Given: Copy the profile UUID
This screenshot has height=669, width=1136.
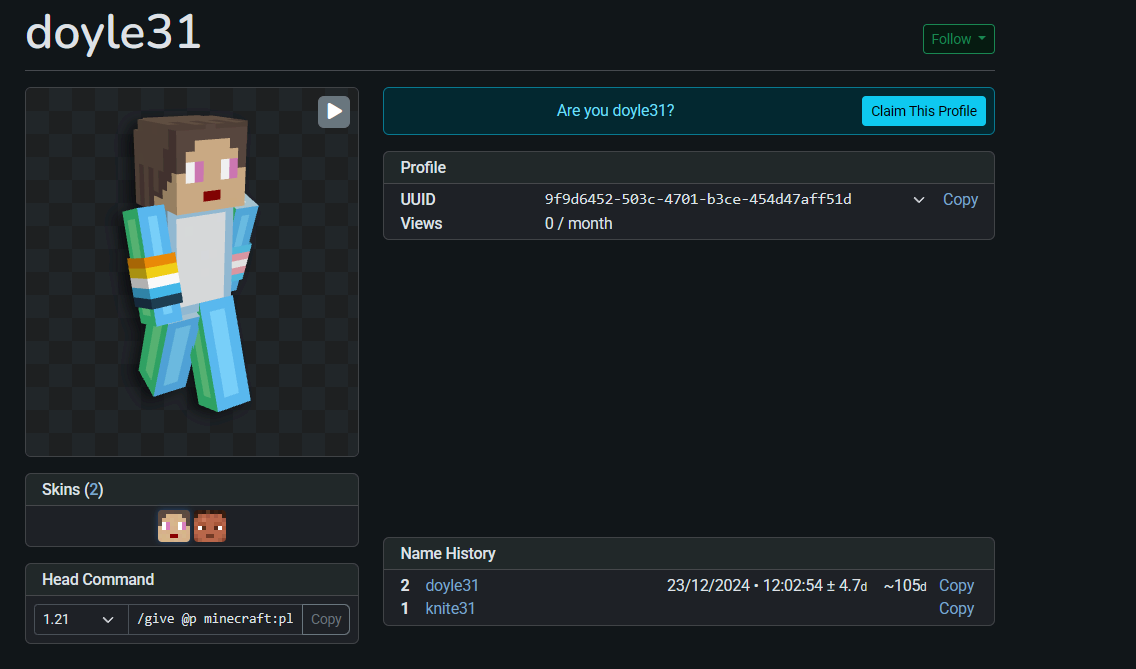Looking at the screenshot, I should 960,199.
